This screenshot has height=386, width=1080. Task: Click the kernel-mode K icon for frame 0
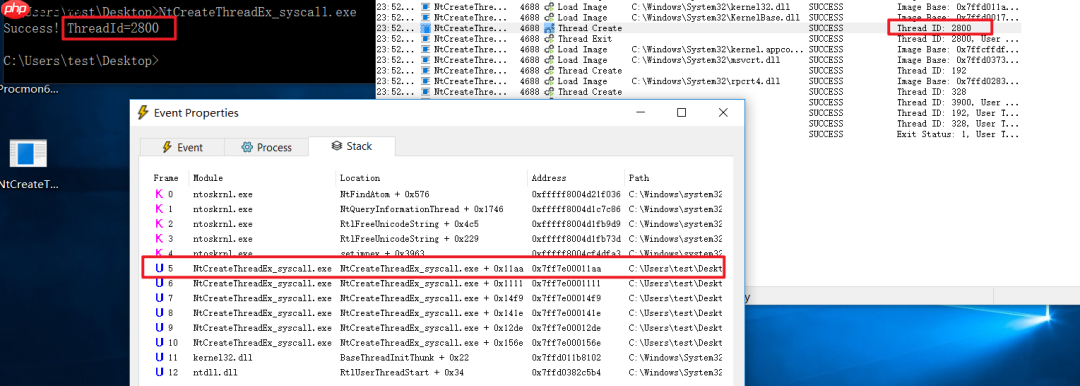point(159,194)
